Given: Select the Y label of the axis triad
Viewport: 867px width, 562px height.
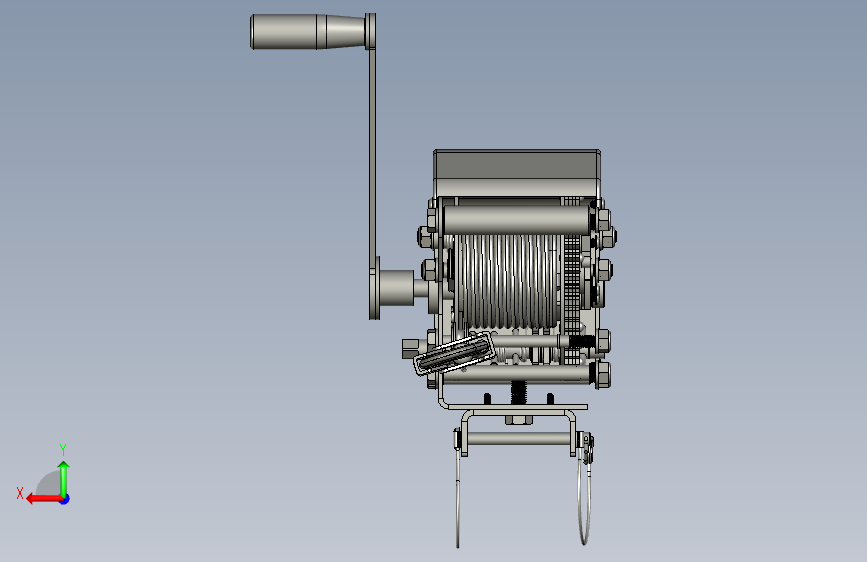Looking at the screenshot, I should coord(63,449).
